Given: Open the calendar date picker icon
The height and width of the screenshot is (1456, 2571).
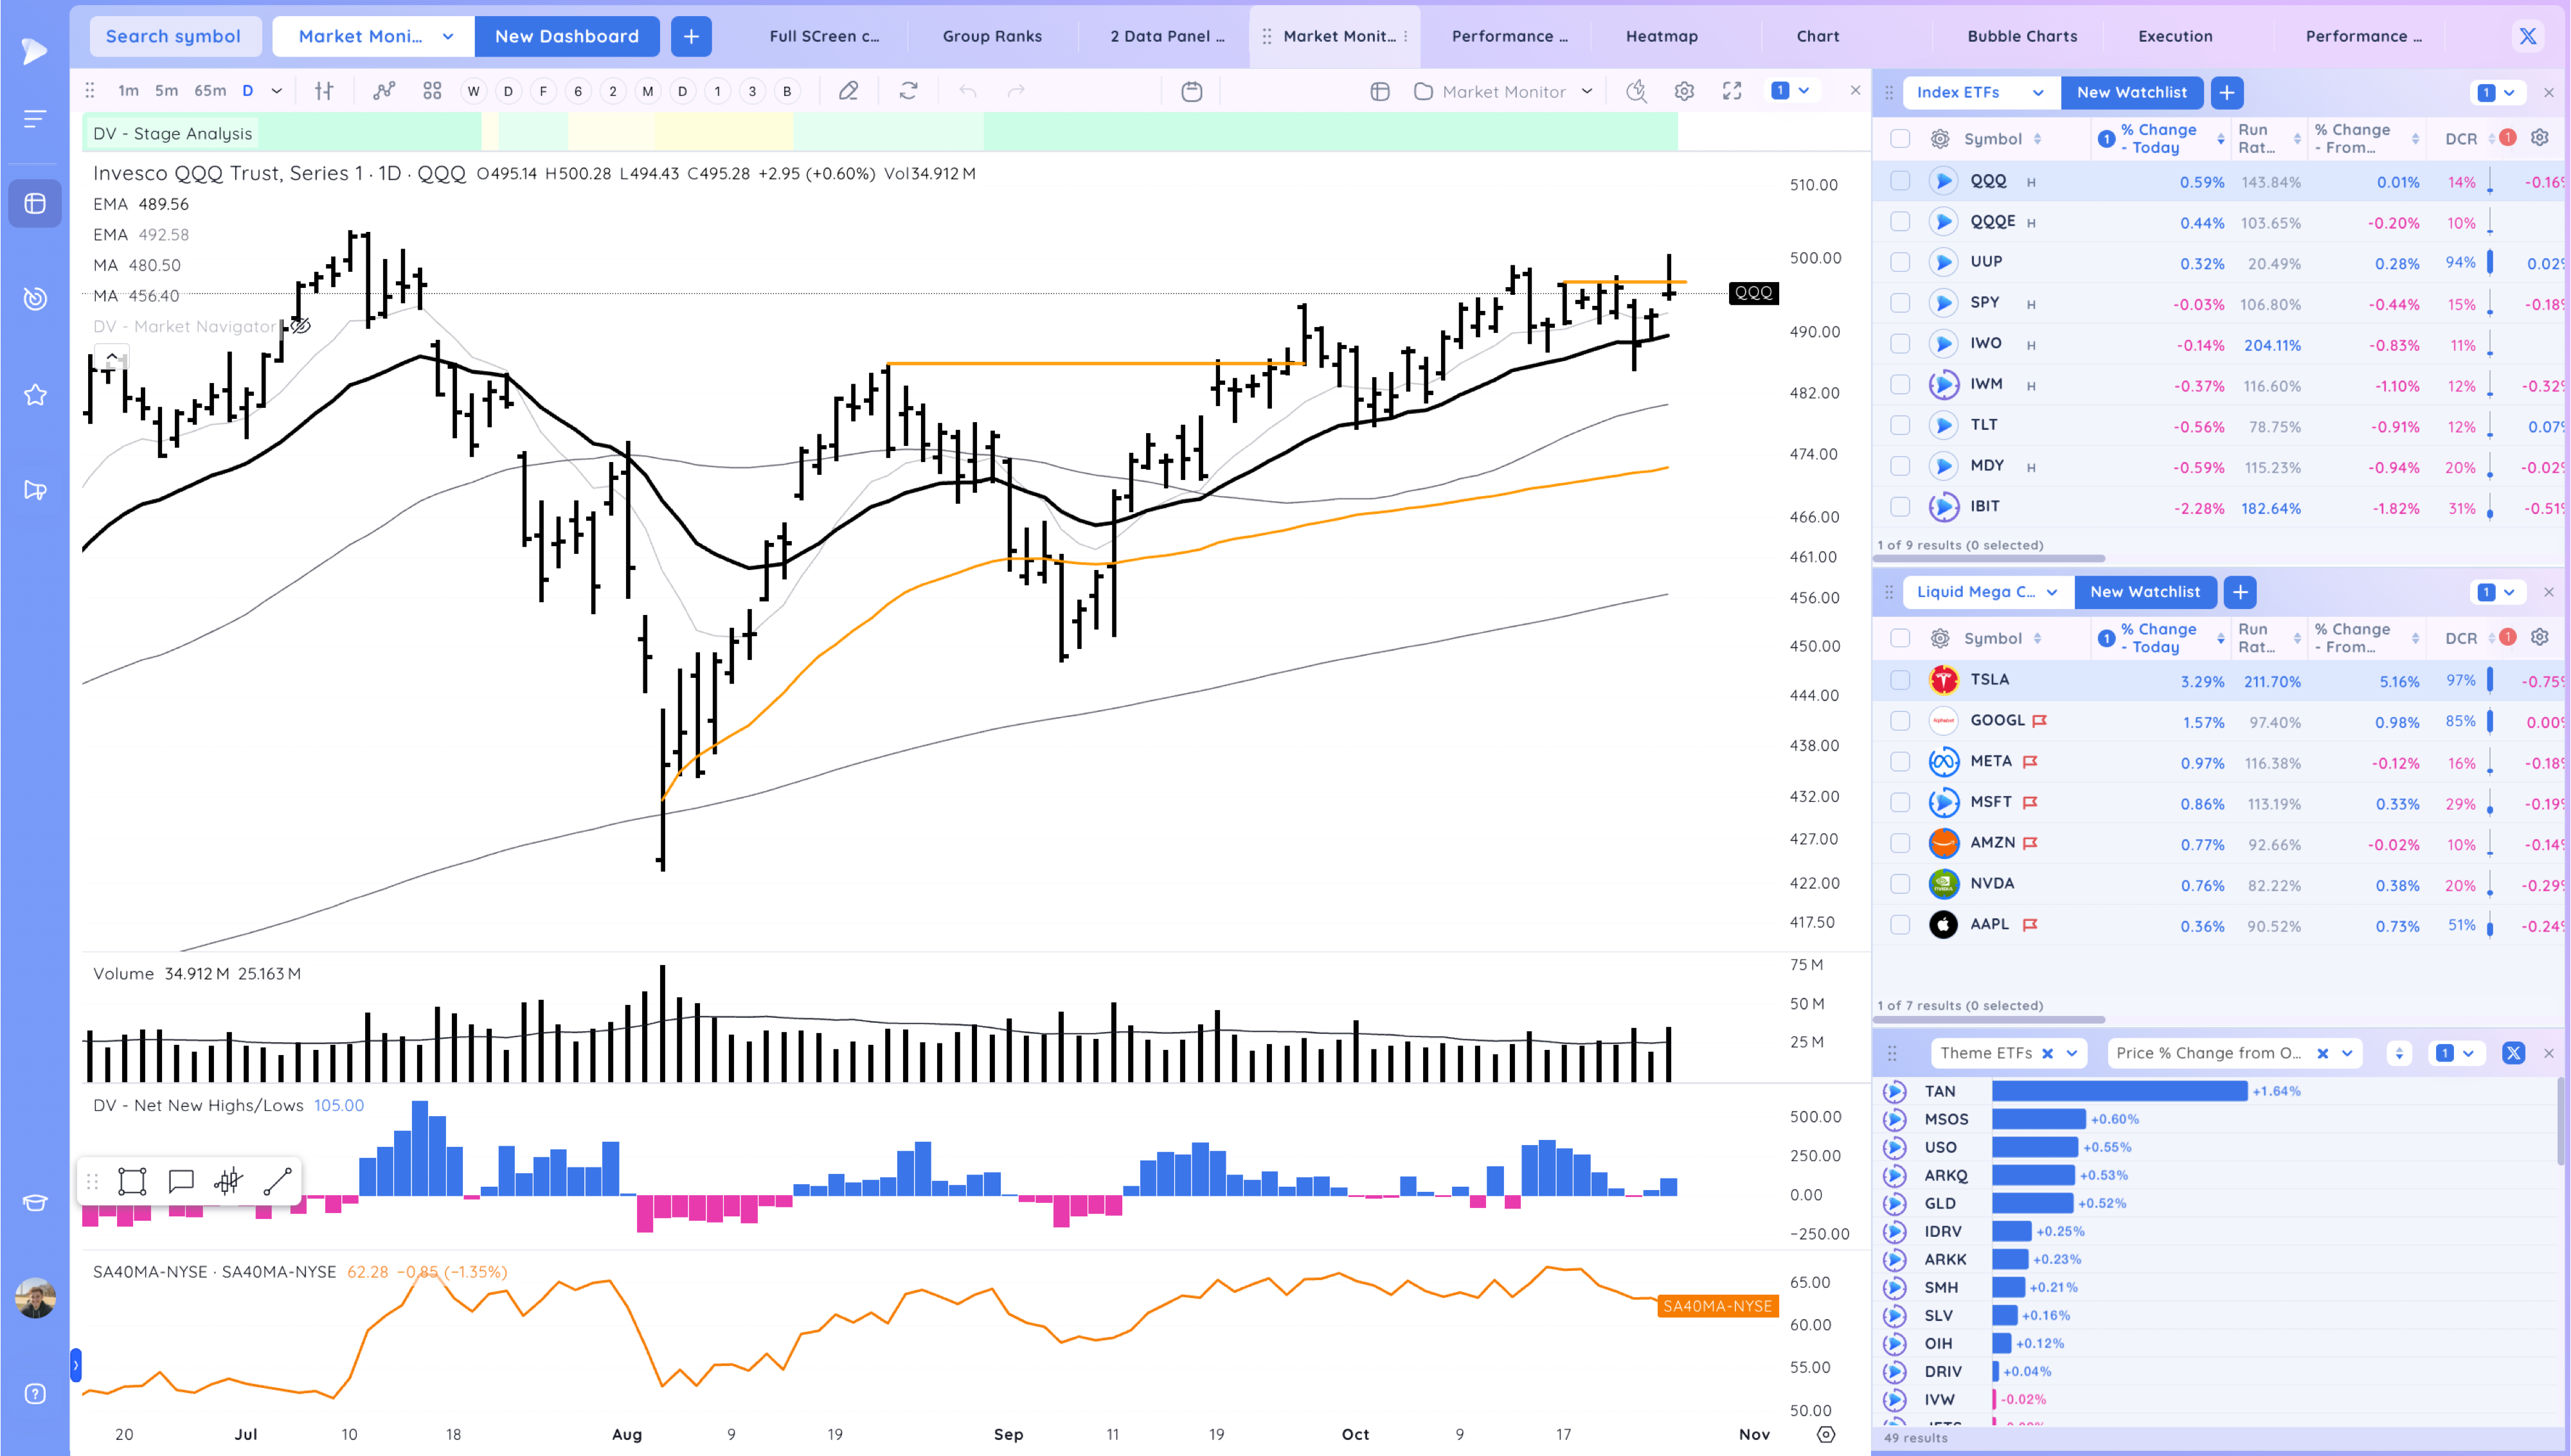Looking at the screenshot, I should 1191,91.
